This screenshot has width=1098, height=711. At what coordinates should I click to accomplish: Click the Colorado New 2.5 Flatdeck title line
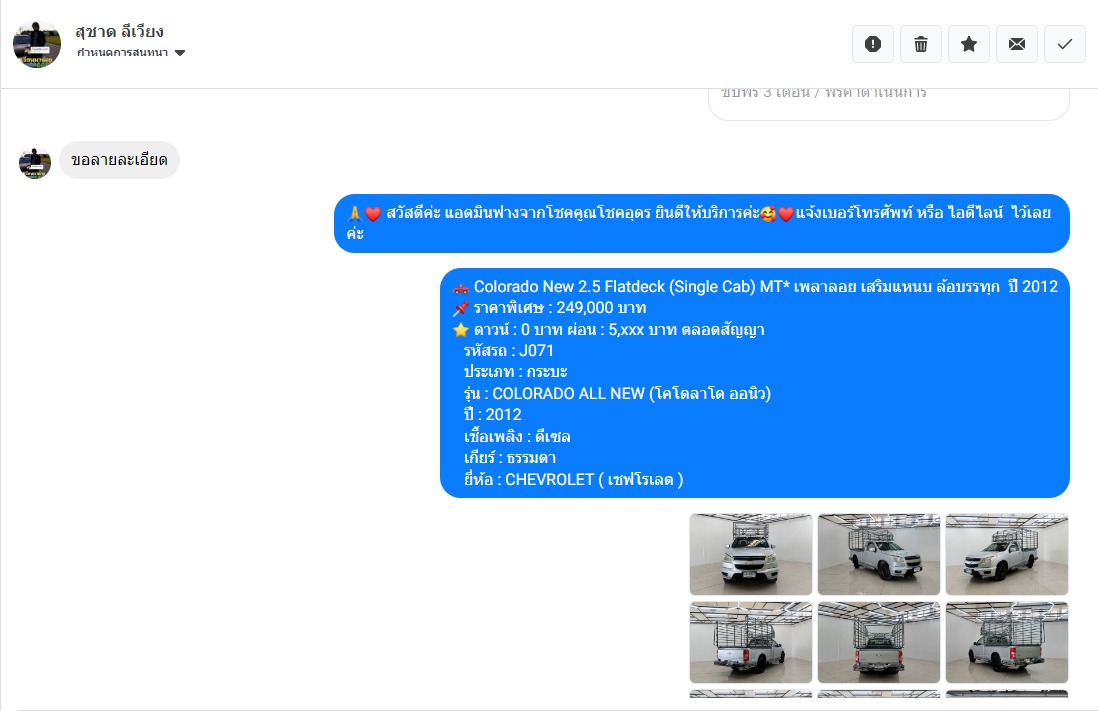click(756, 287)
